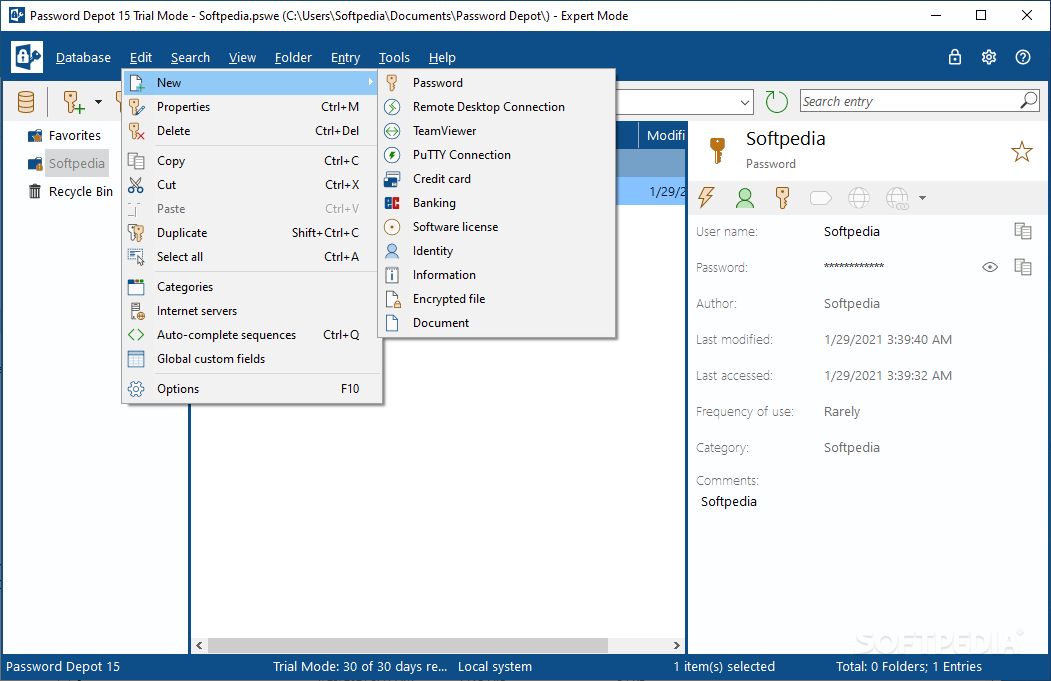This screenshot has width=1051, height=681.
Task: Choose Select all in Edit menu
Action: (x=251, y=257)
